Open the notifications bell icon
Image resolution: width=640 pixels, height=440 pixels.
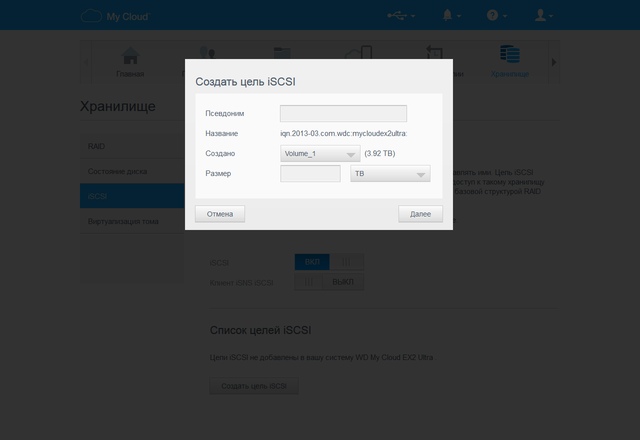451,16
